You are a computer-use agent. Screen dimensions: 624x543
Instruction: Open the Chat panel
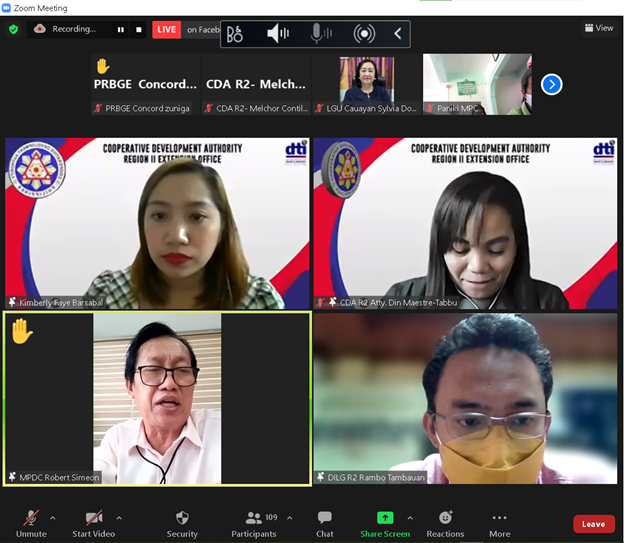(325, 524)
